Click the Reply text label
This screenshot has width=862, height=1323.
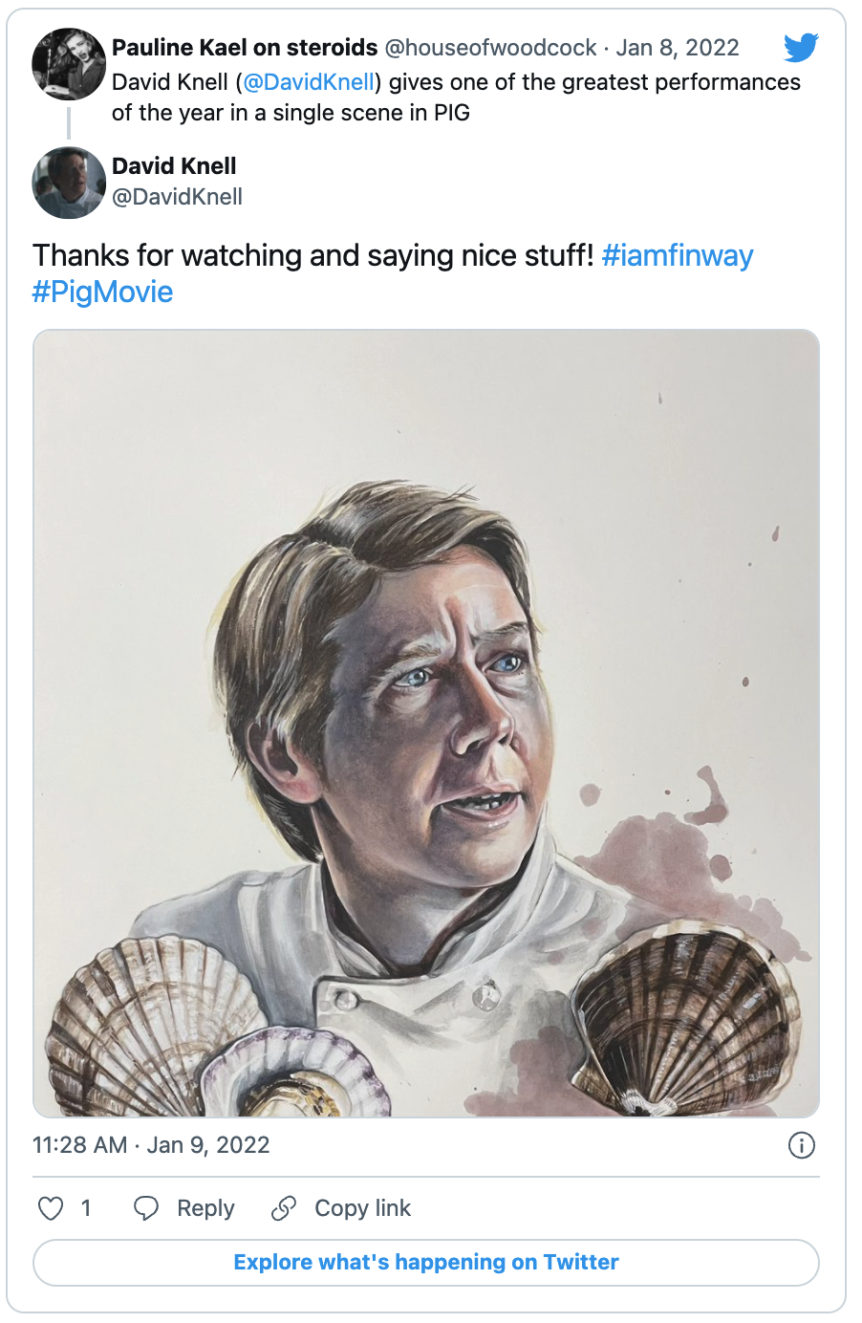[x=206, y=1208]
